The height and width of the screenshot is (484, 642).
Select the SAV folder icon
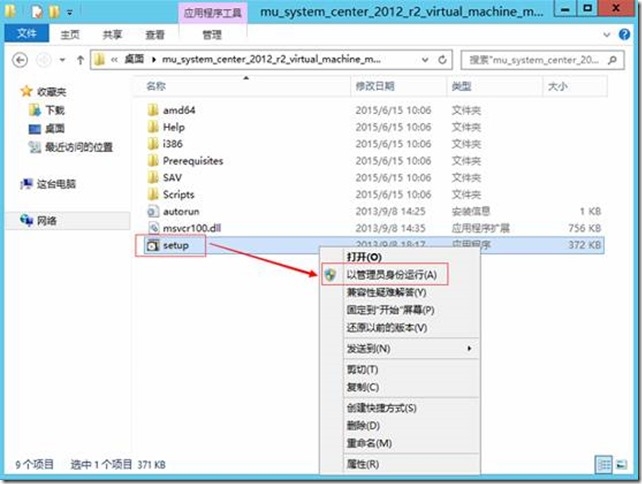coord(152,177)
